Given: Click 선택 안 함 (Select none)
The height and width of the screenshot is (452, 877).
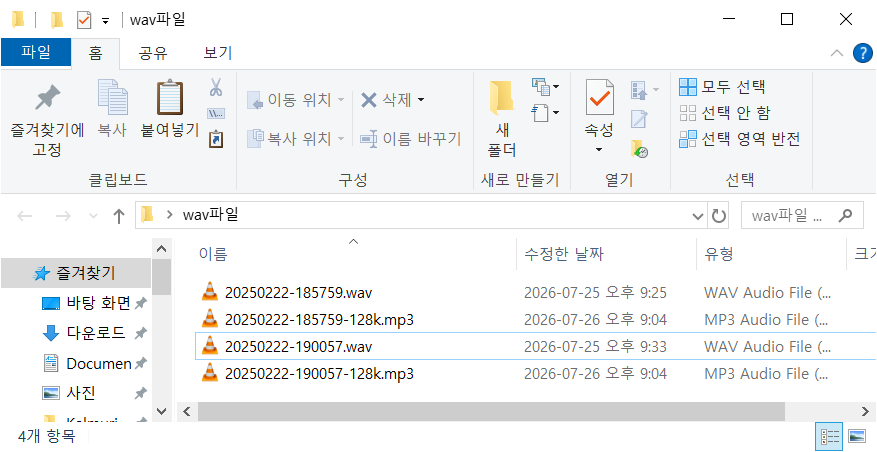Looking at the screenshot, I should [725, 113].
